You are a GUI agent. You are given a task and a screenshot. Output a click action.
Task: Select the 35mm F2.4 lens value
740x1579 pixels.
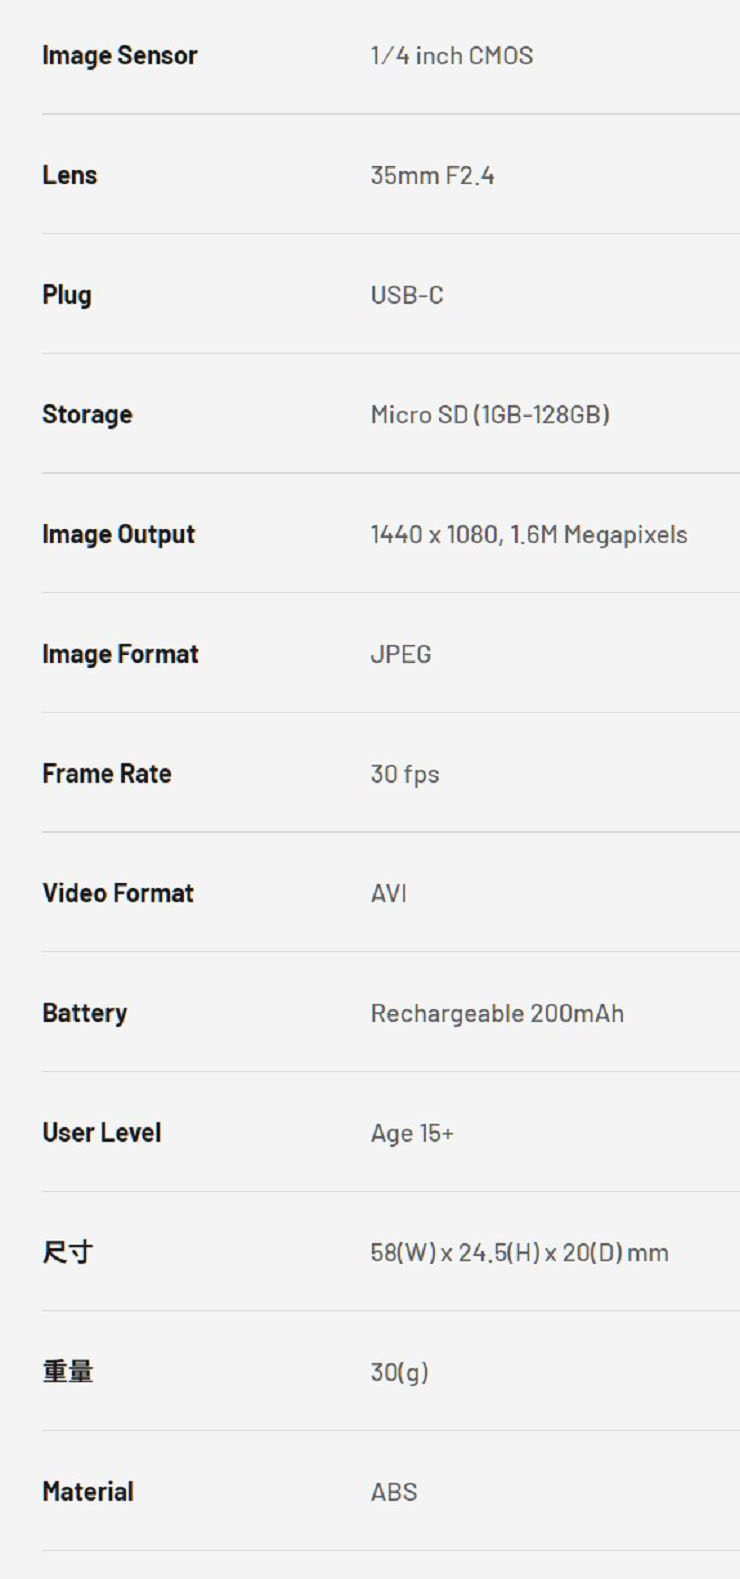click(432, 175)
